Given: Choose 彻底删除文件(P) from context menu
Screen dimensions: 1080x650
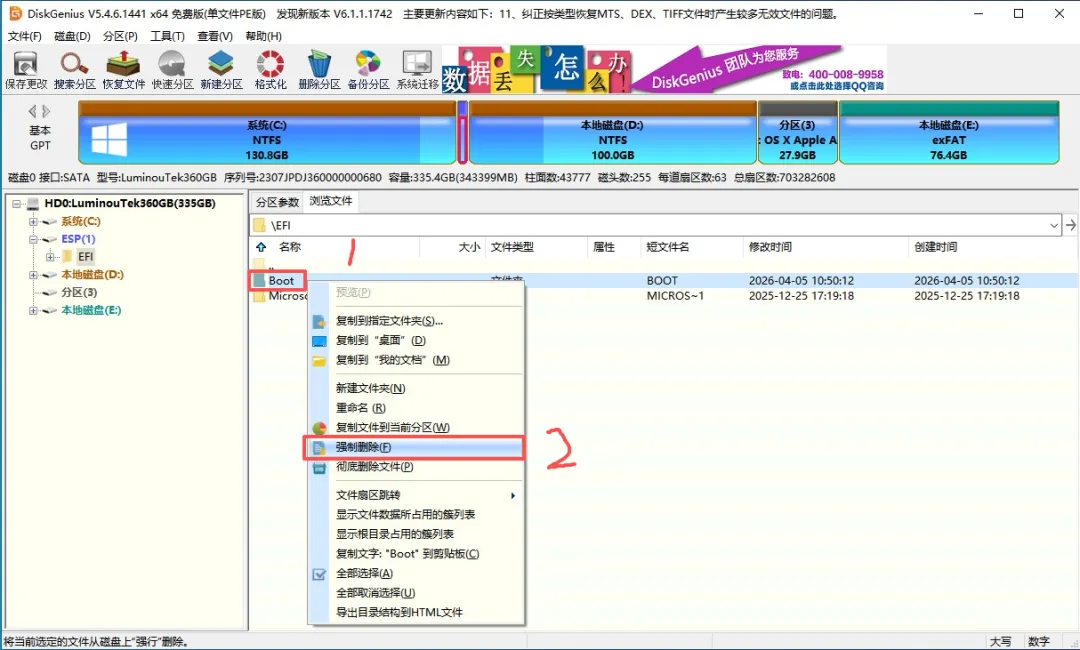Looking at the screenshot, I should (415, 467).
